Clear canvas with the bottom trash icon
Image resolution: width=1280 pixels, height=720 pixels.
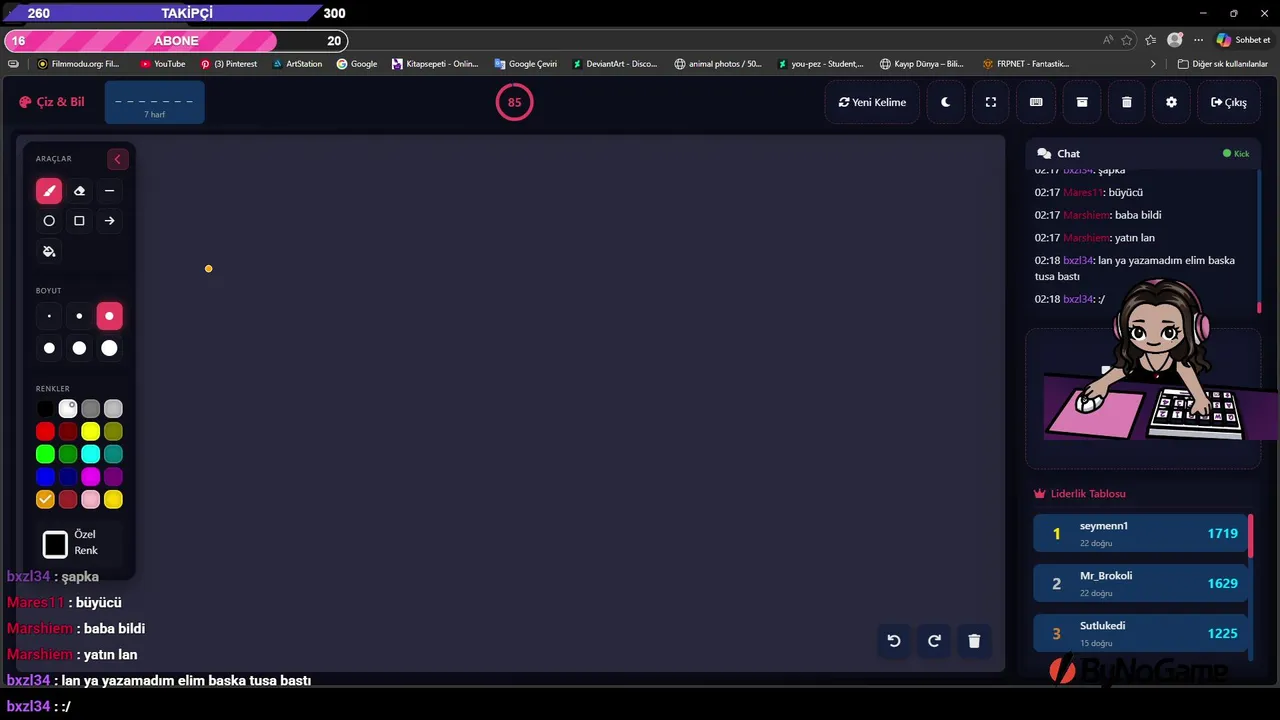tap(974, 641)
